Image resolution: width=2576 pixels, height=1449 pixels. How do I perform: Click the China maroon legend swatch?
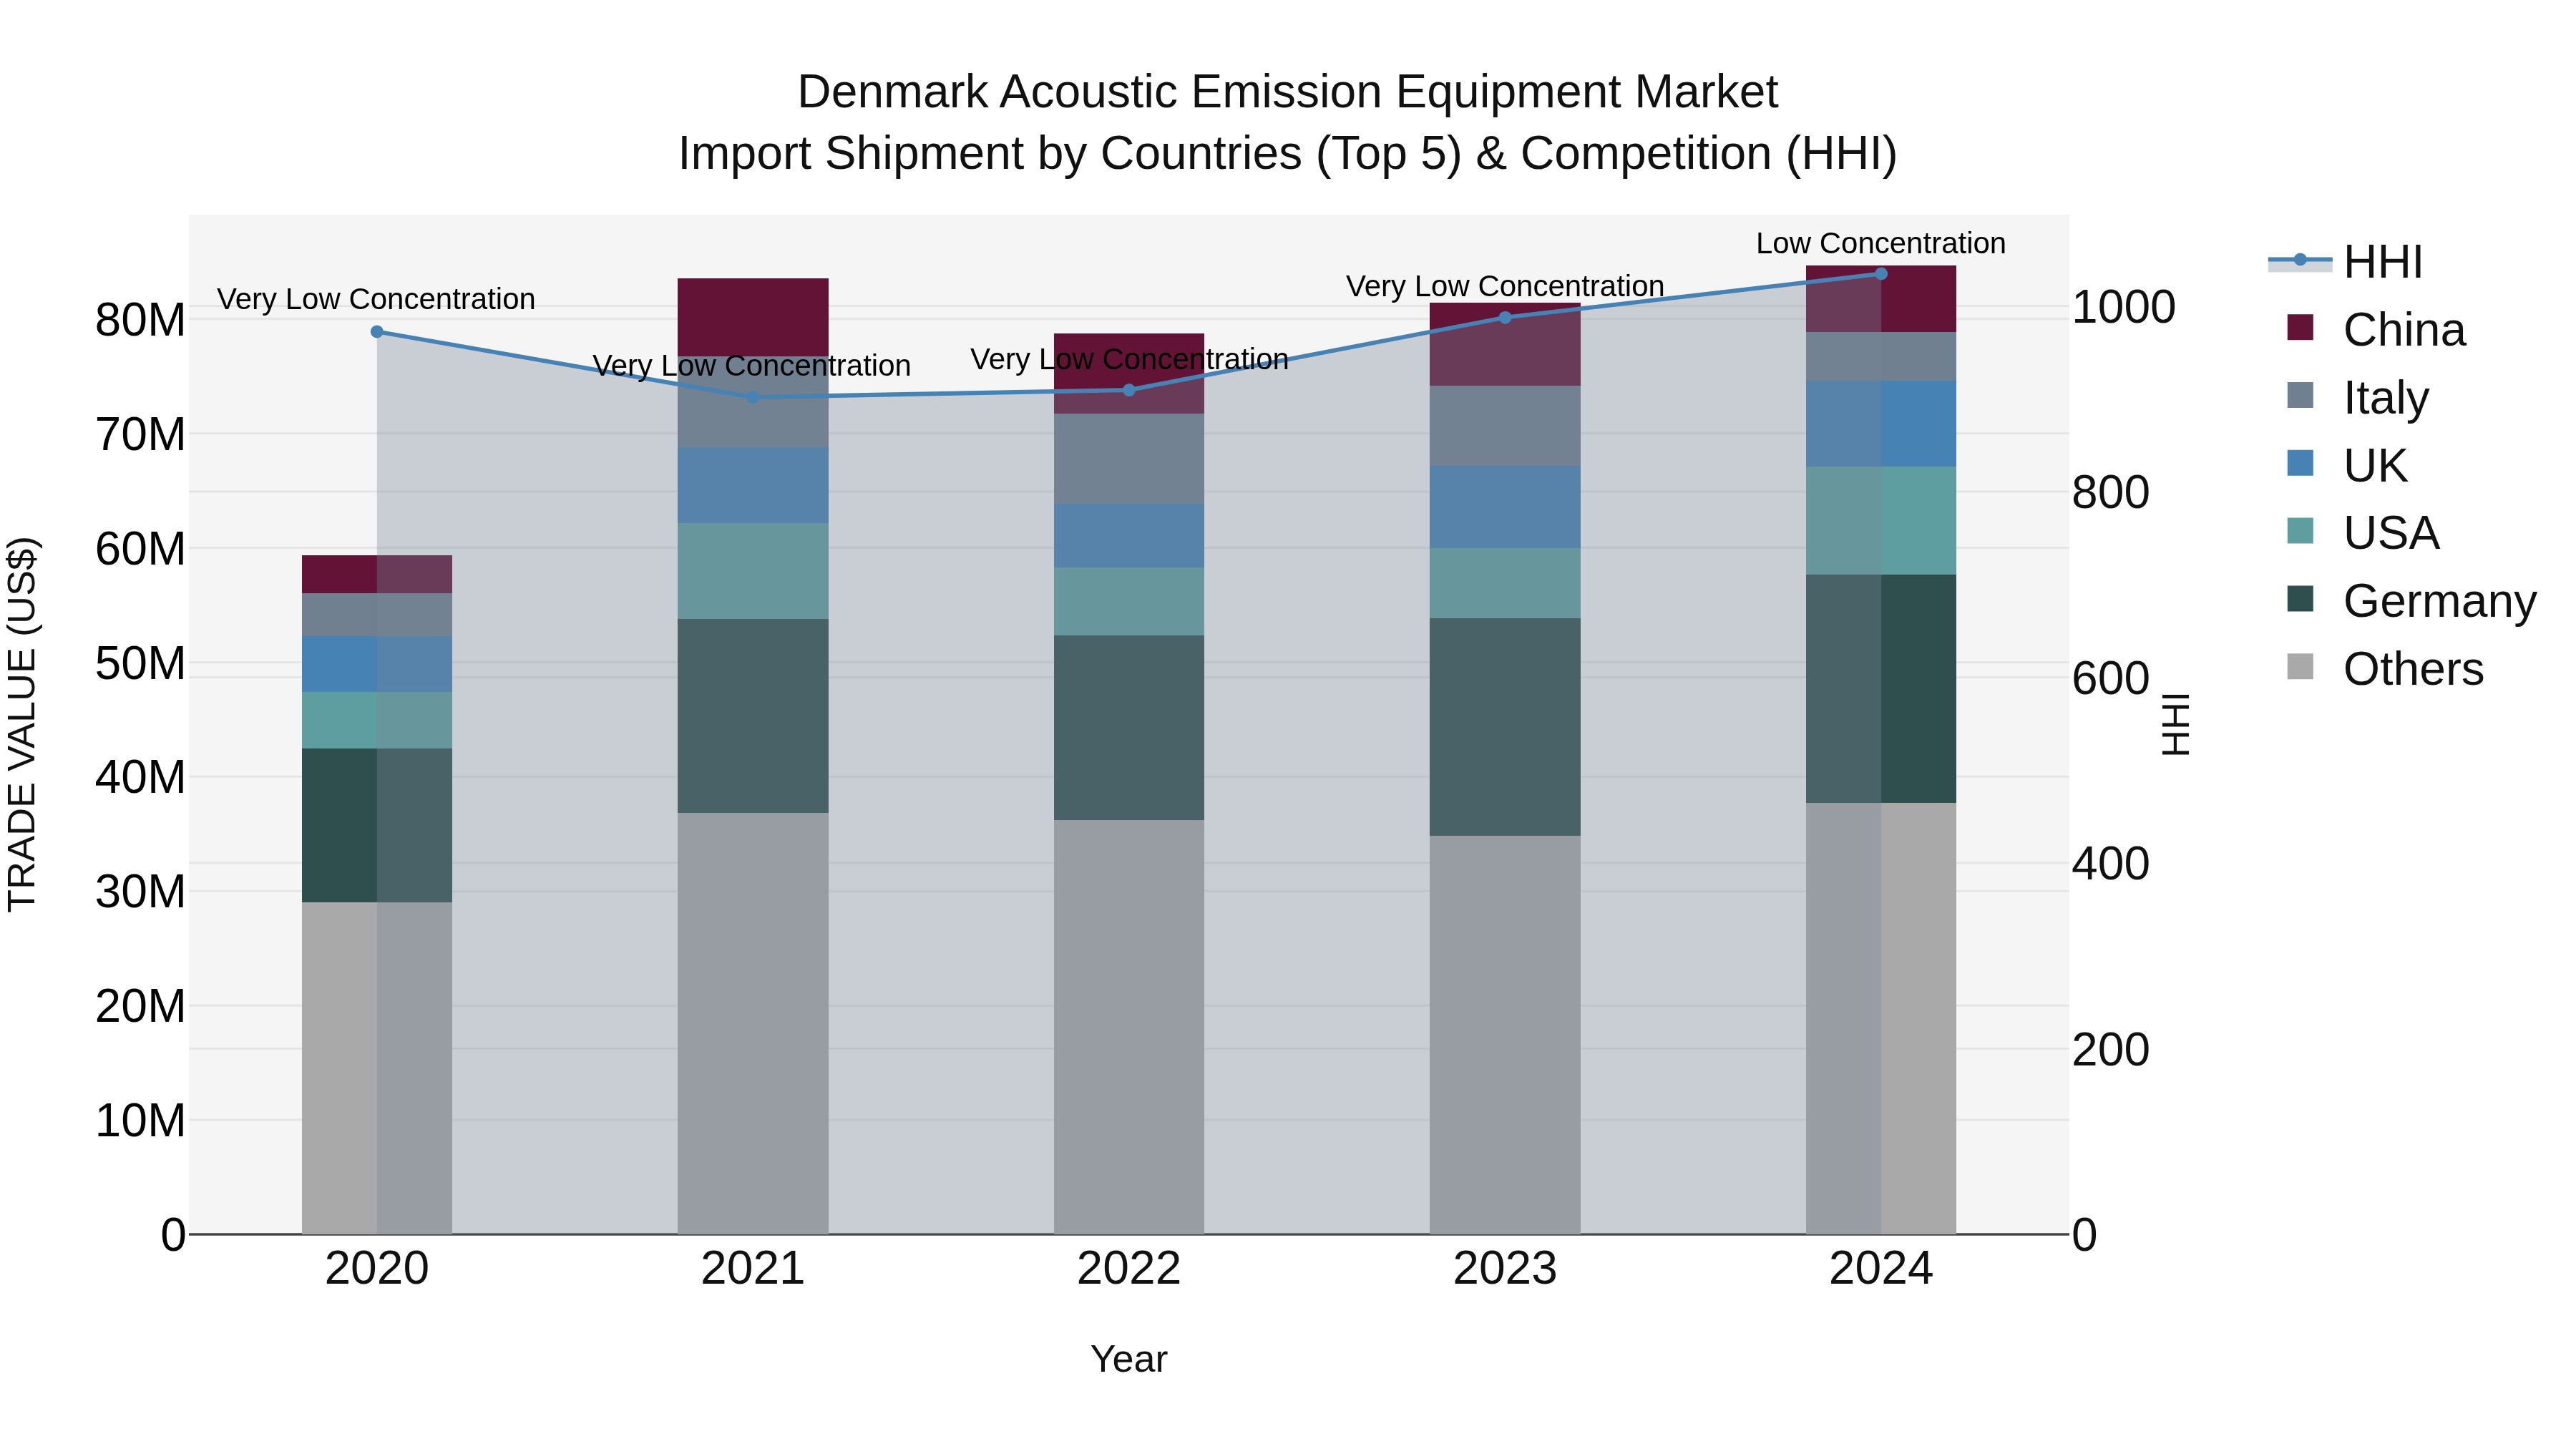click(2300, 327)
